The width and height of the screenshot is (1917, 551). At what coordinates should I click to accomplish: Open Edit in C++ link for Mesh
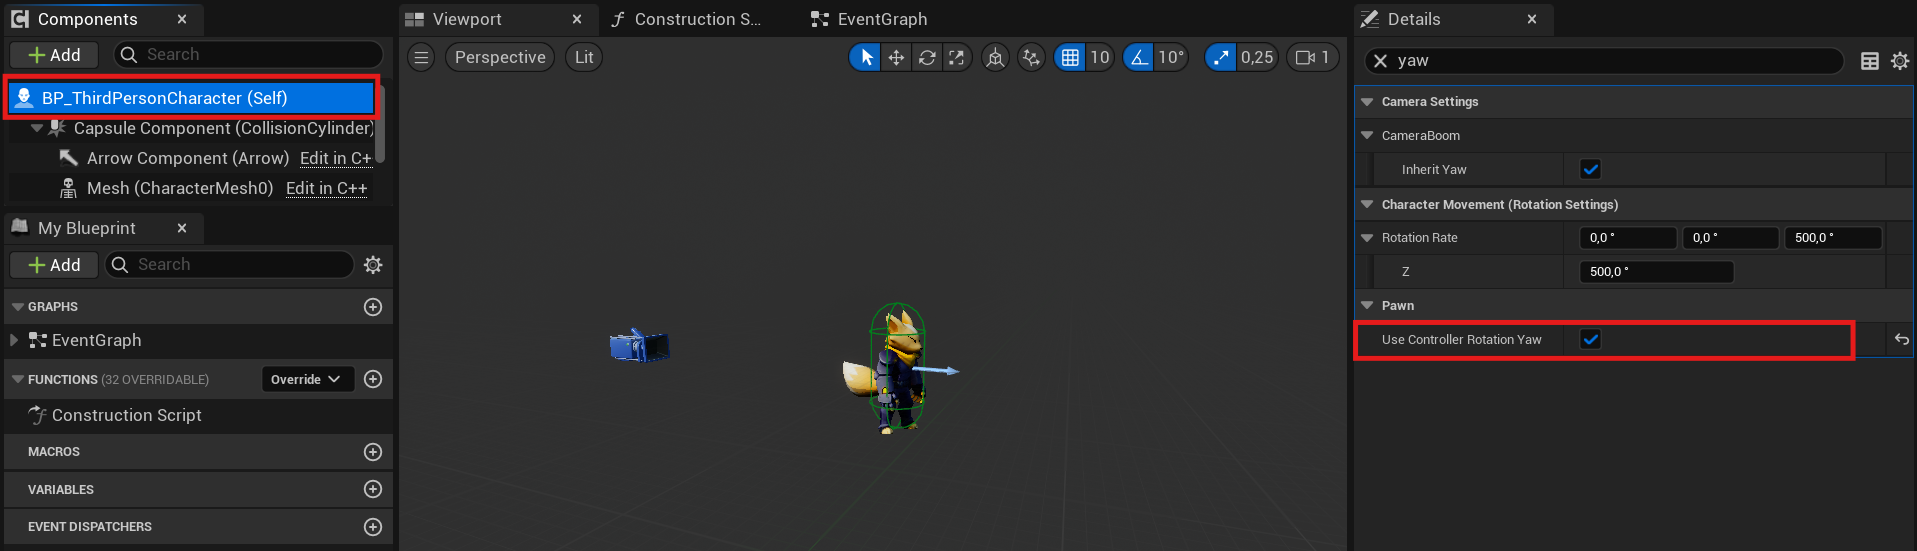(326, 188)
